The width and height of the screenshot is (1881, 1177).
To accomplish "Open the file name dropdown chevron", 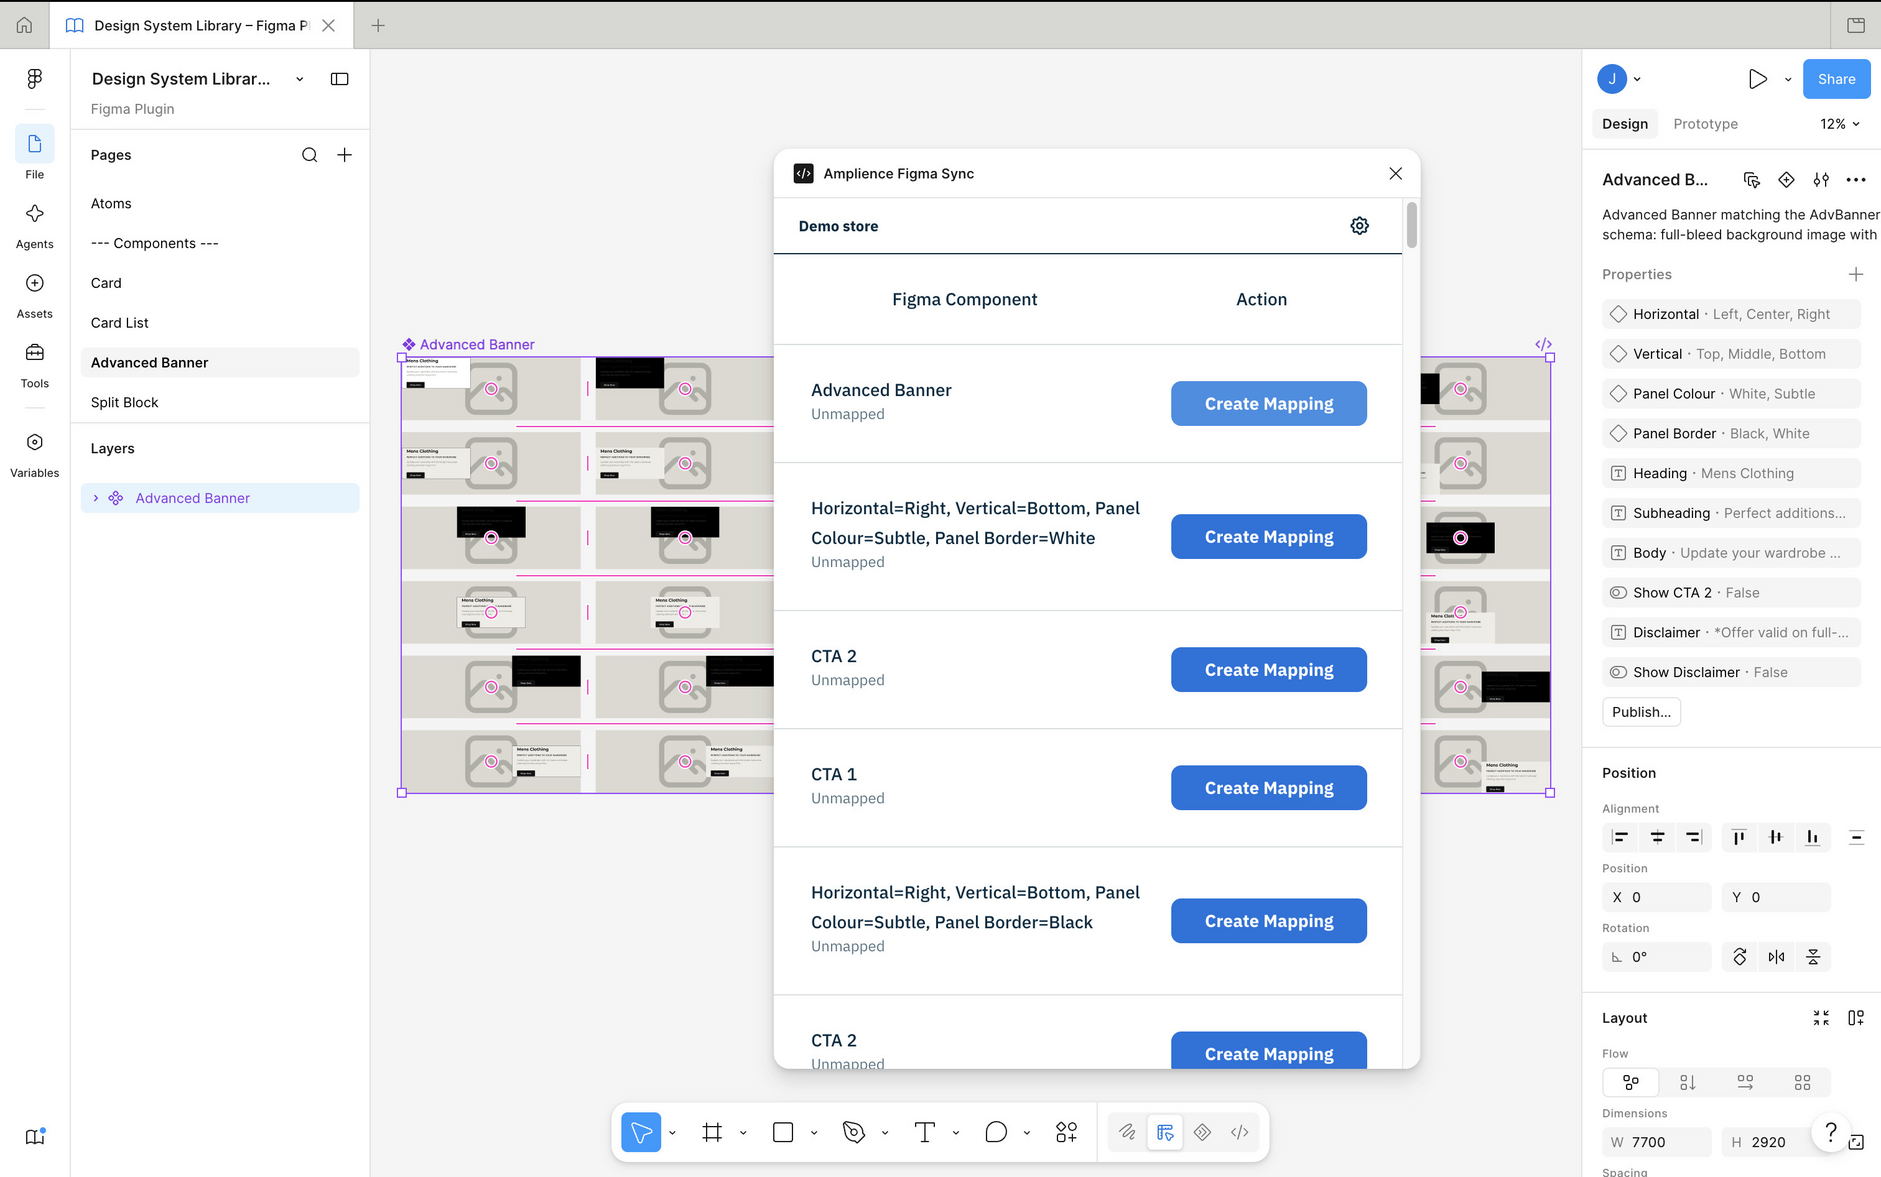I will pos(299,79).
